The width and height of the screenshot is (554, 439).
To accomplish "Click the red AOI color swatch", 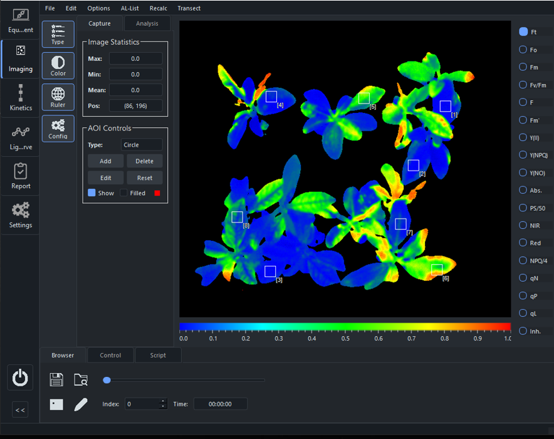I will coord(157,193).
